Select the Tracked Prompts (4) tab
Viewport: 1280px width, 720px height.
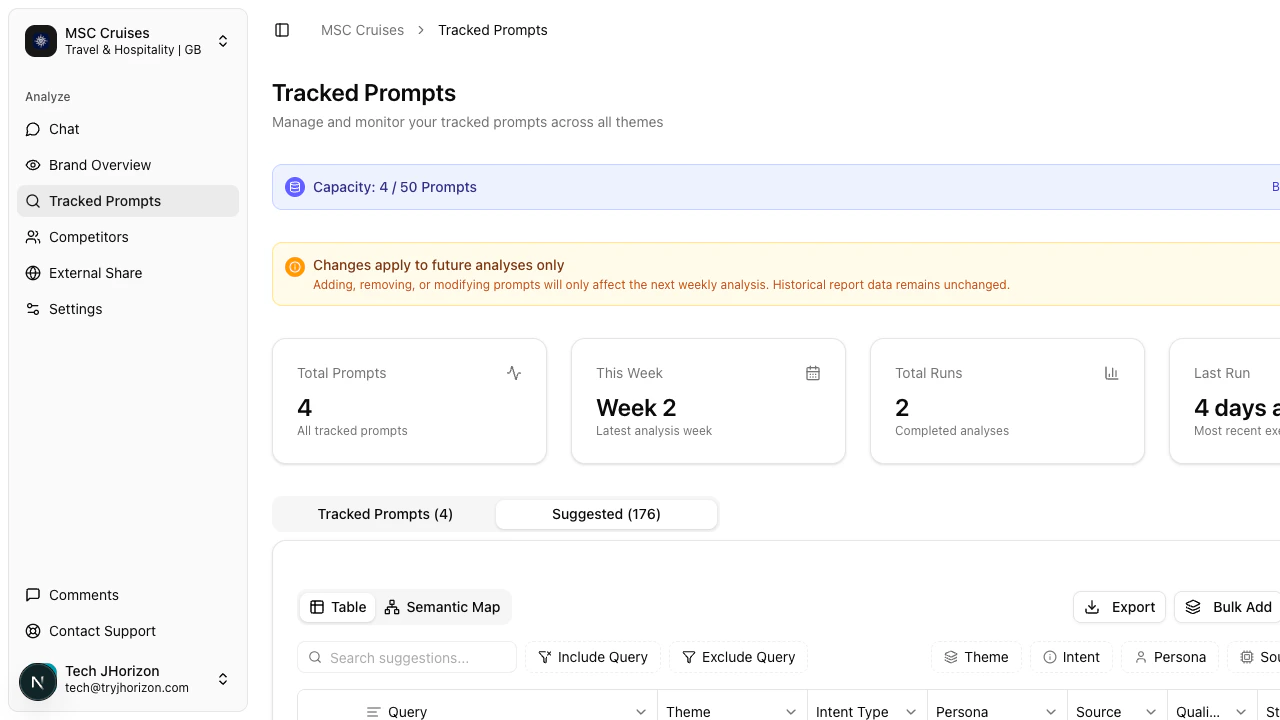[385, 514]
